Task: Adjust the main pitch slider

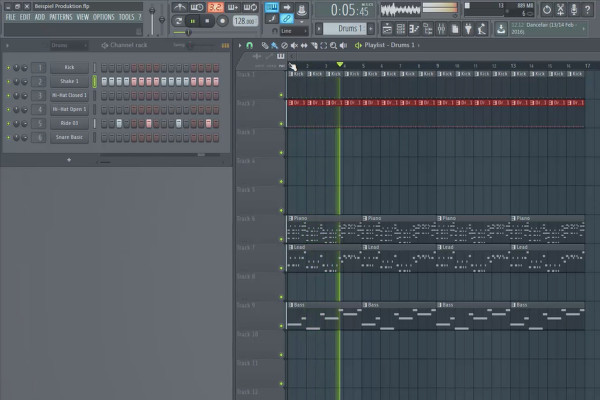Action: click(161, 20)
